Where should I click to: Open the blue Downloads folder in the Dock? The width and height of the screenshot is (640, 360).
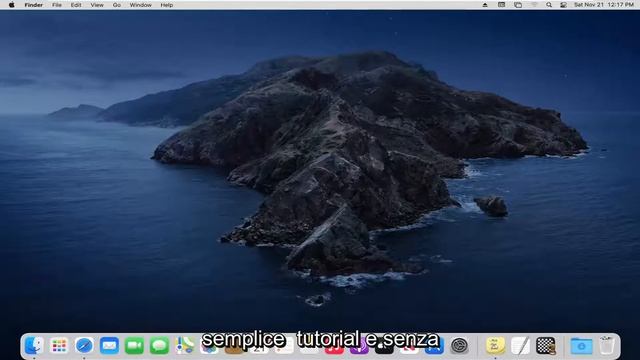point(581,346)
